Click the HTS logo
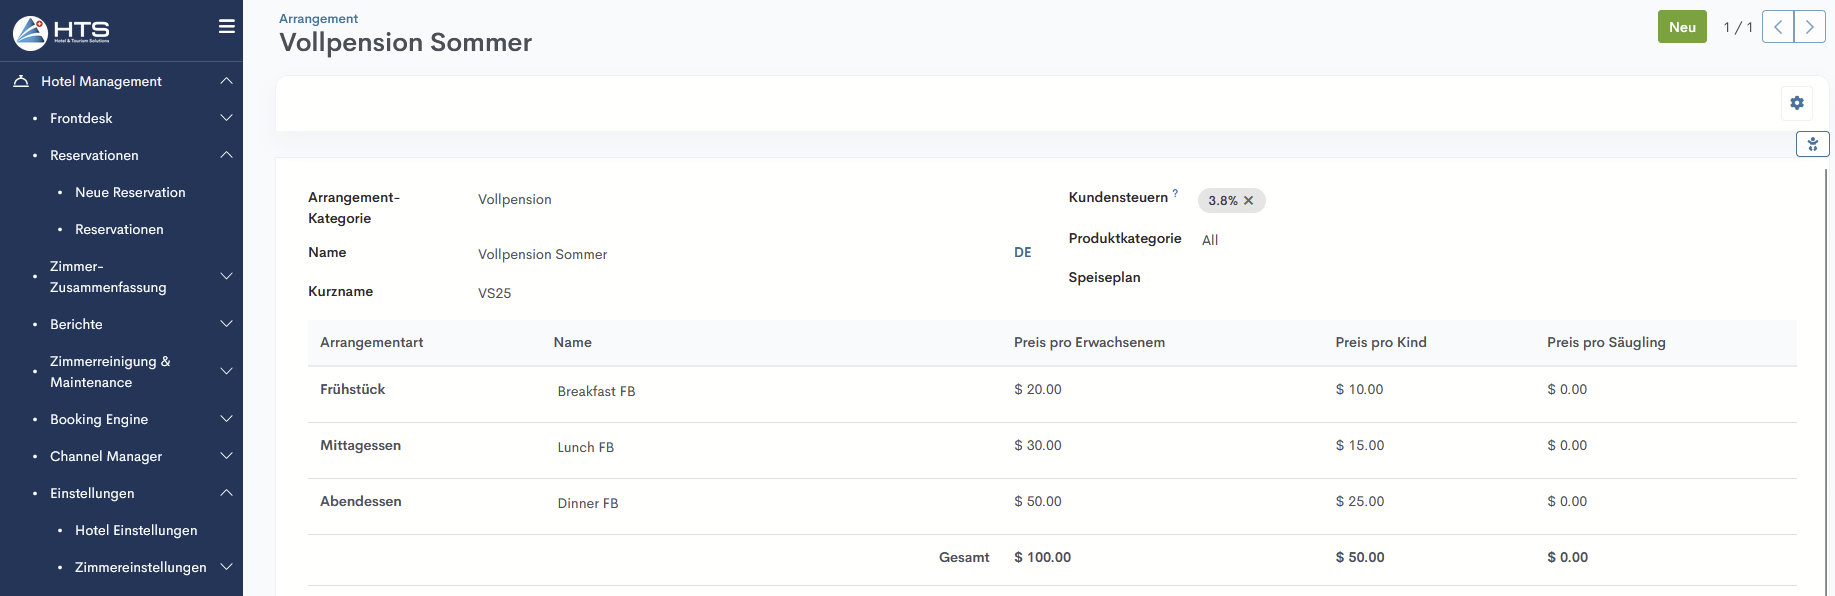The width and height of the screenshot is (1835, 596). pyautogui.click(x=62, y=32)
